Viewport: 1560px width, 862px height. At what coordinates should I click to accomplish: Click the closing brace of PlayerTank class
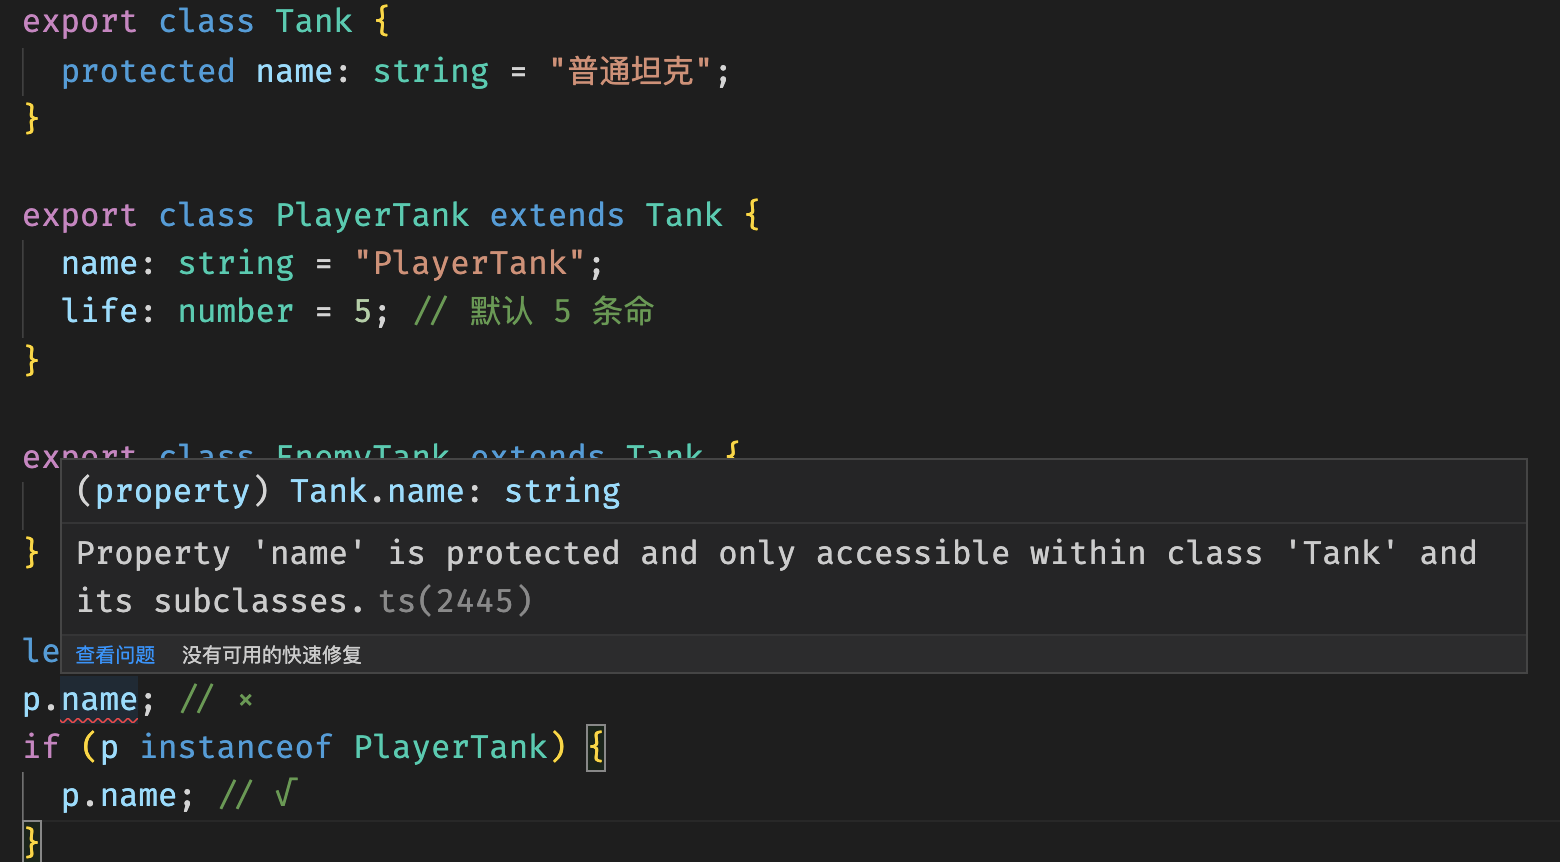pos(32,359)
